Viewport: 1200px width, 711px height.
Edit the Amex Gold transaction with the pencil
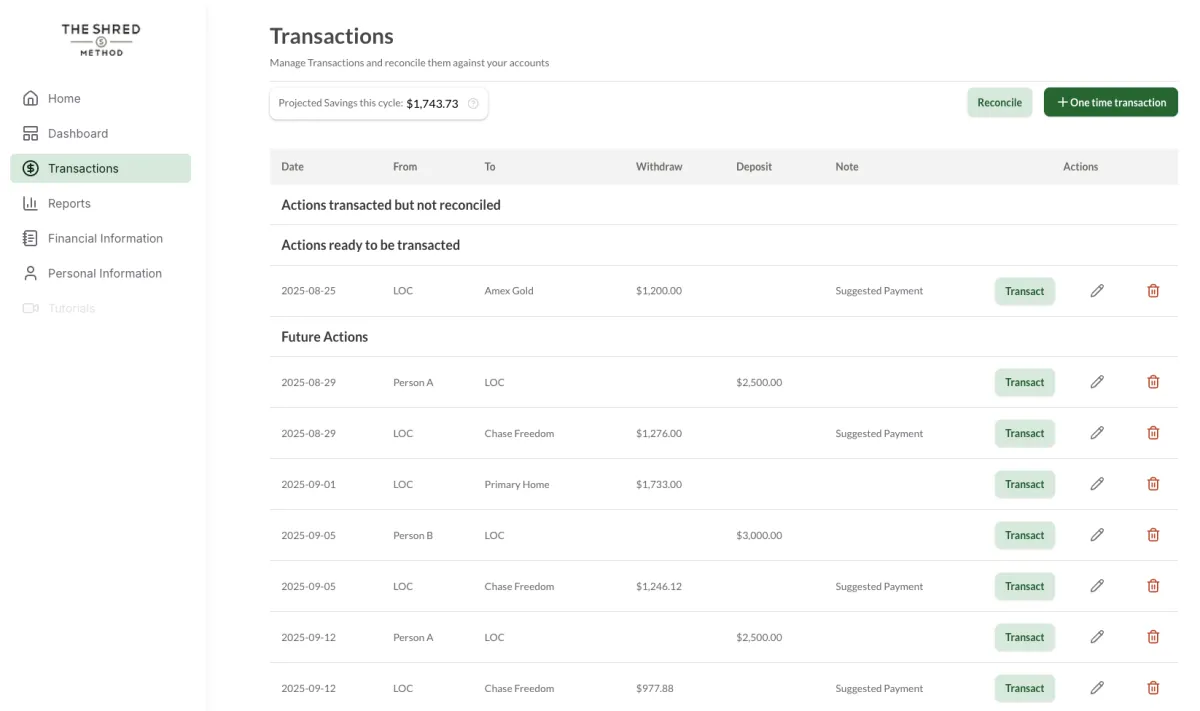[x=1097, y=291]
